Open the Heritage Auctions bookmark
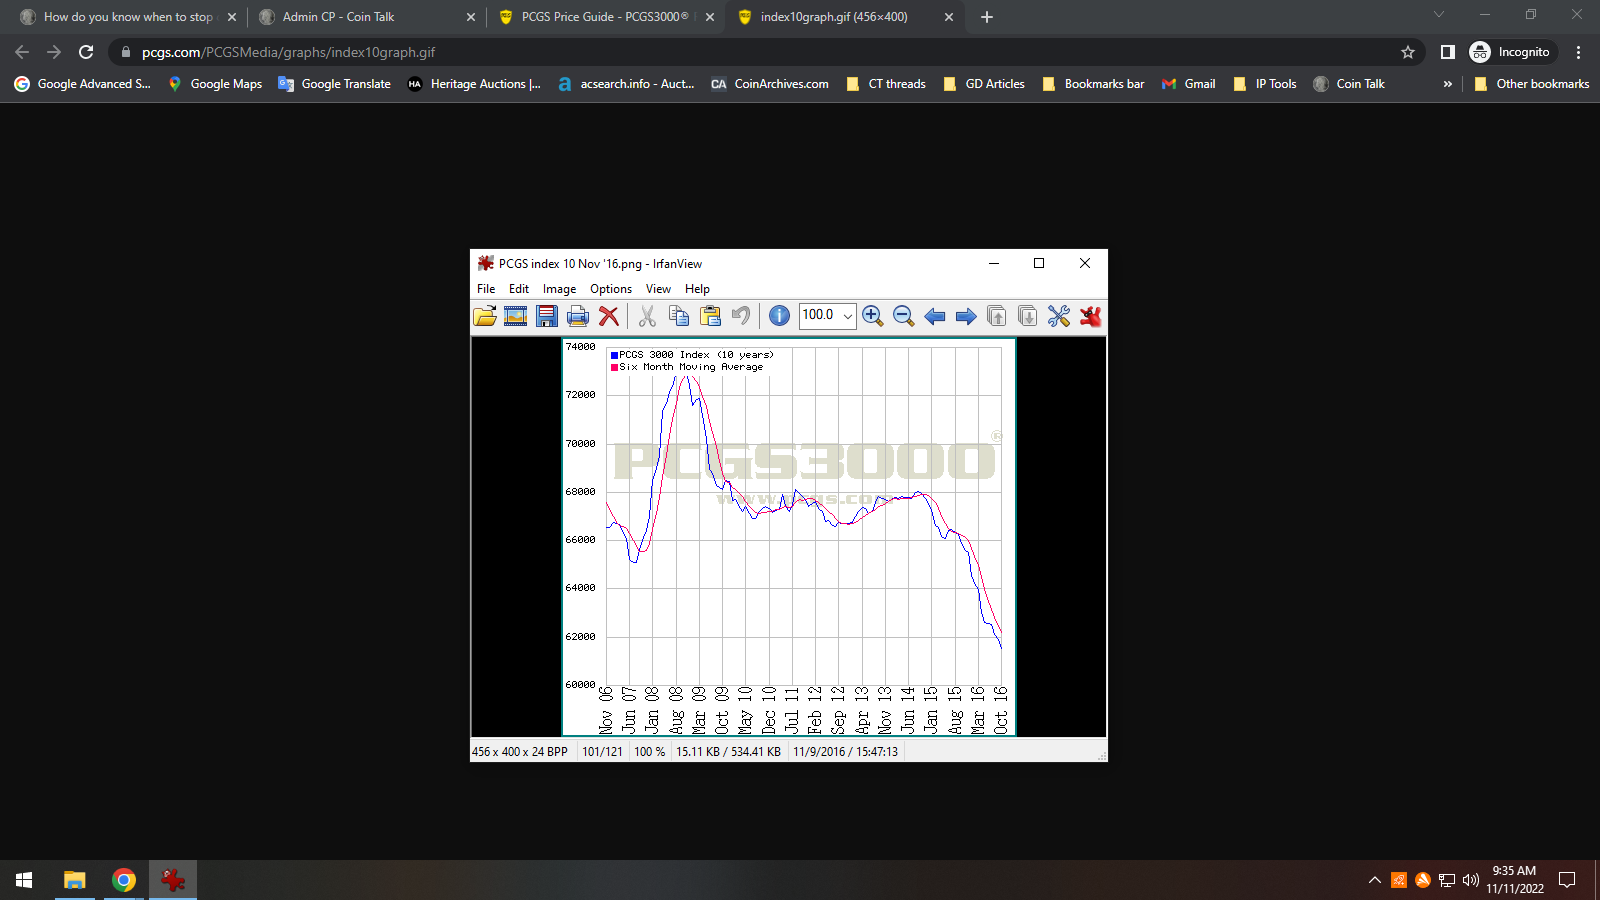 point(475,84)
